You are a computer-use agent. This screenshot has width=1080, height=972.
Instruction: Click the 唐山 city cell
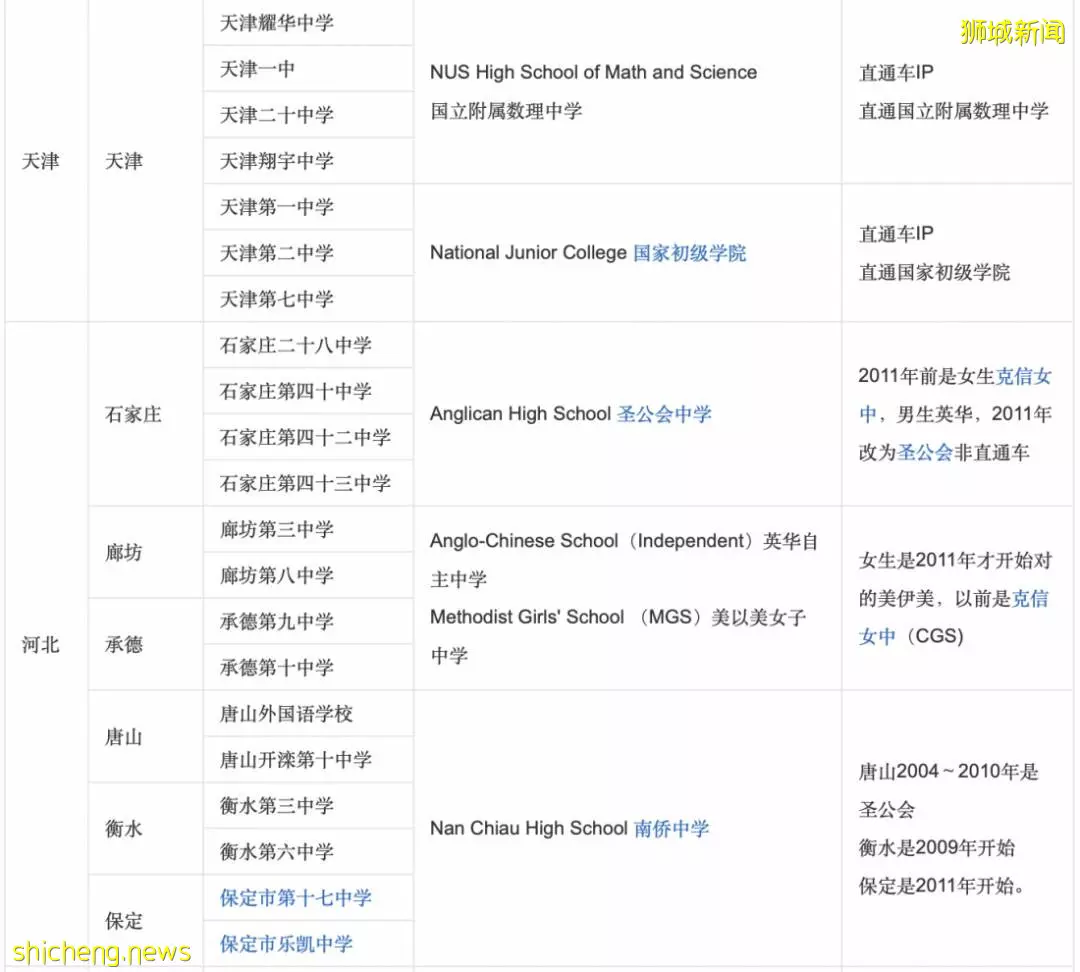[146, 736]
